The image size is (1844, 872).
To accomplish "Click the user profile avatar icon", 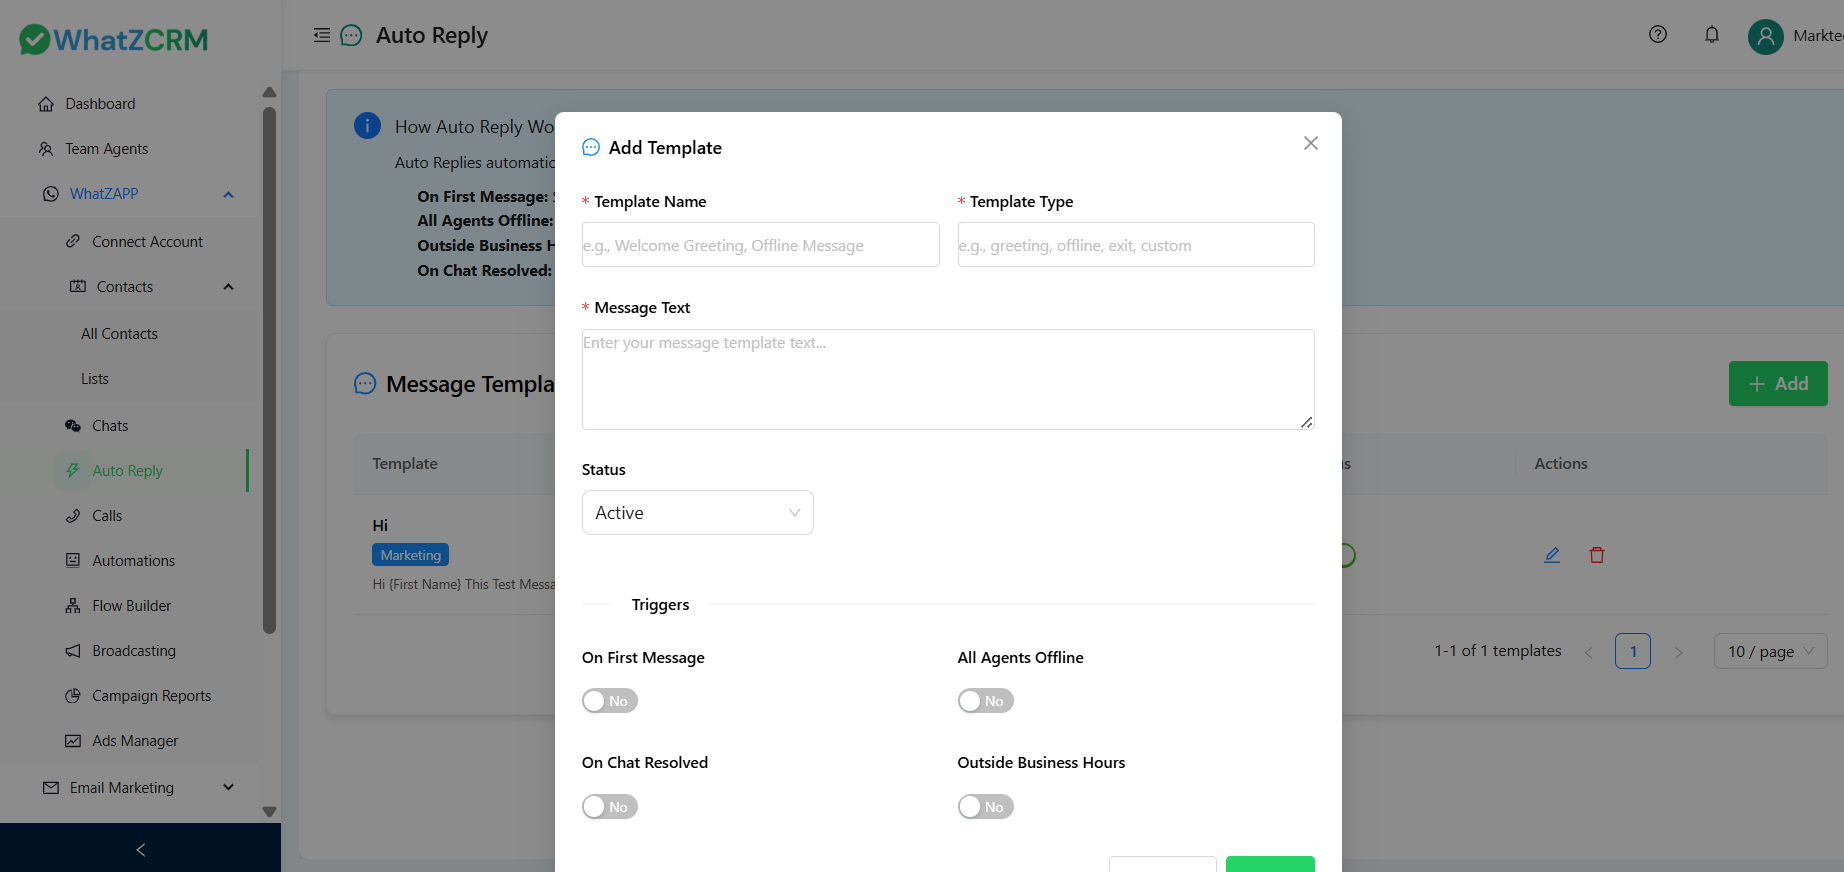I will [1765, 37].
